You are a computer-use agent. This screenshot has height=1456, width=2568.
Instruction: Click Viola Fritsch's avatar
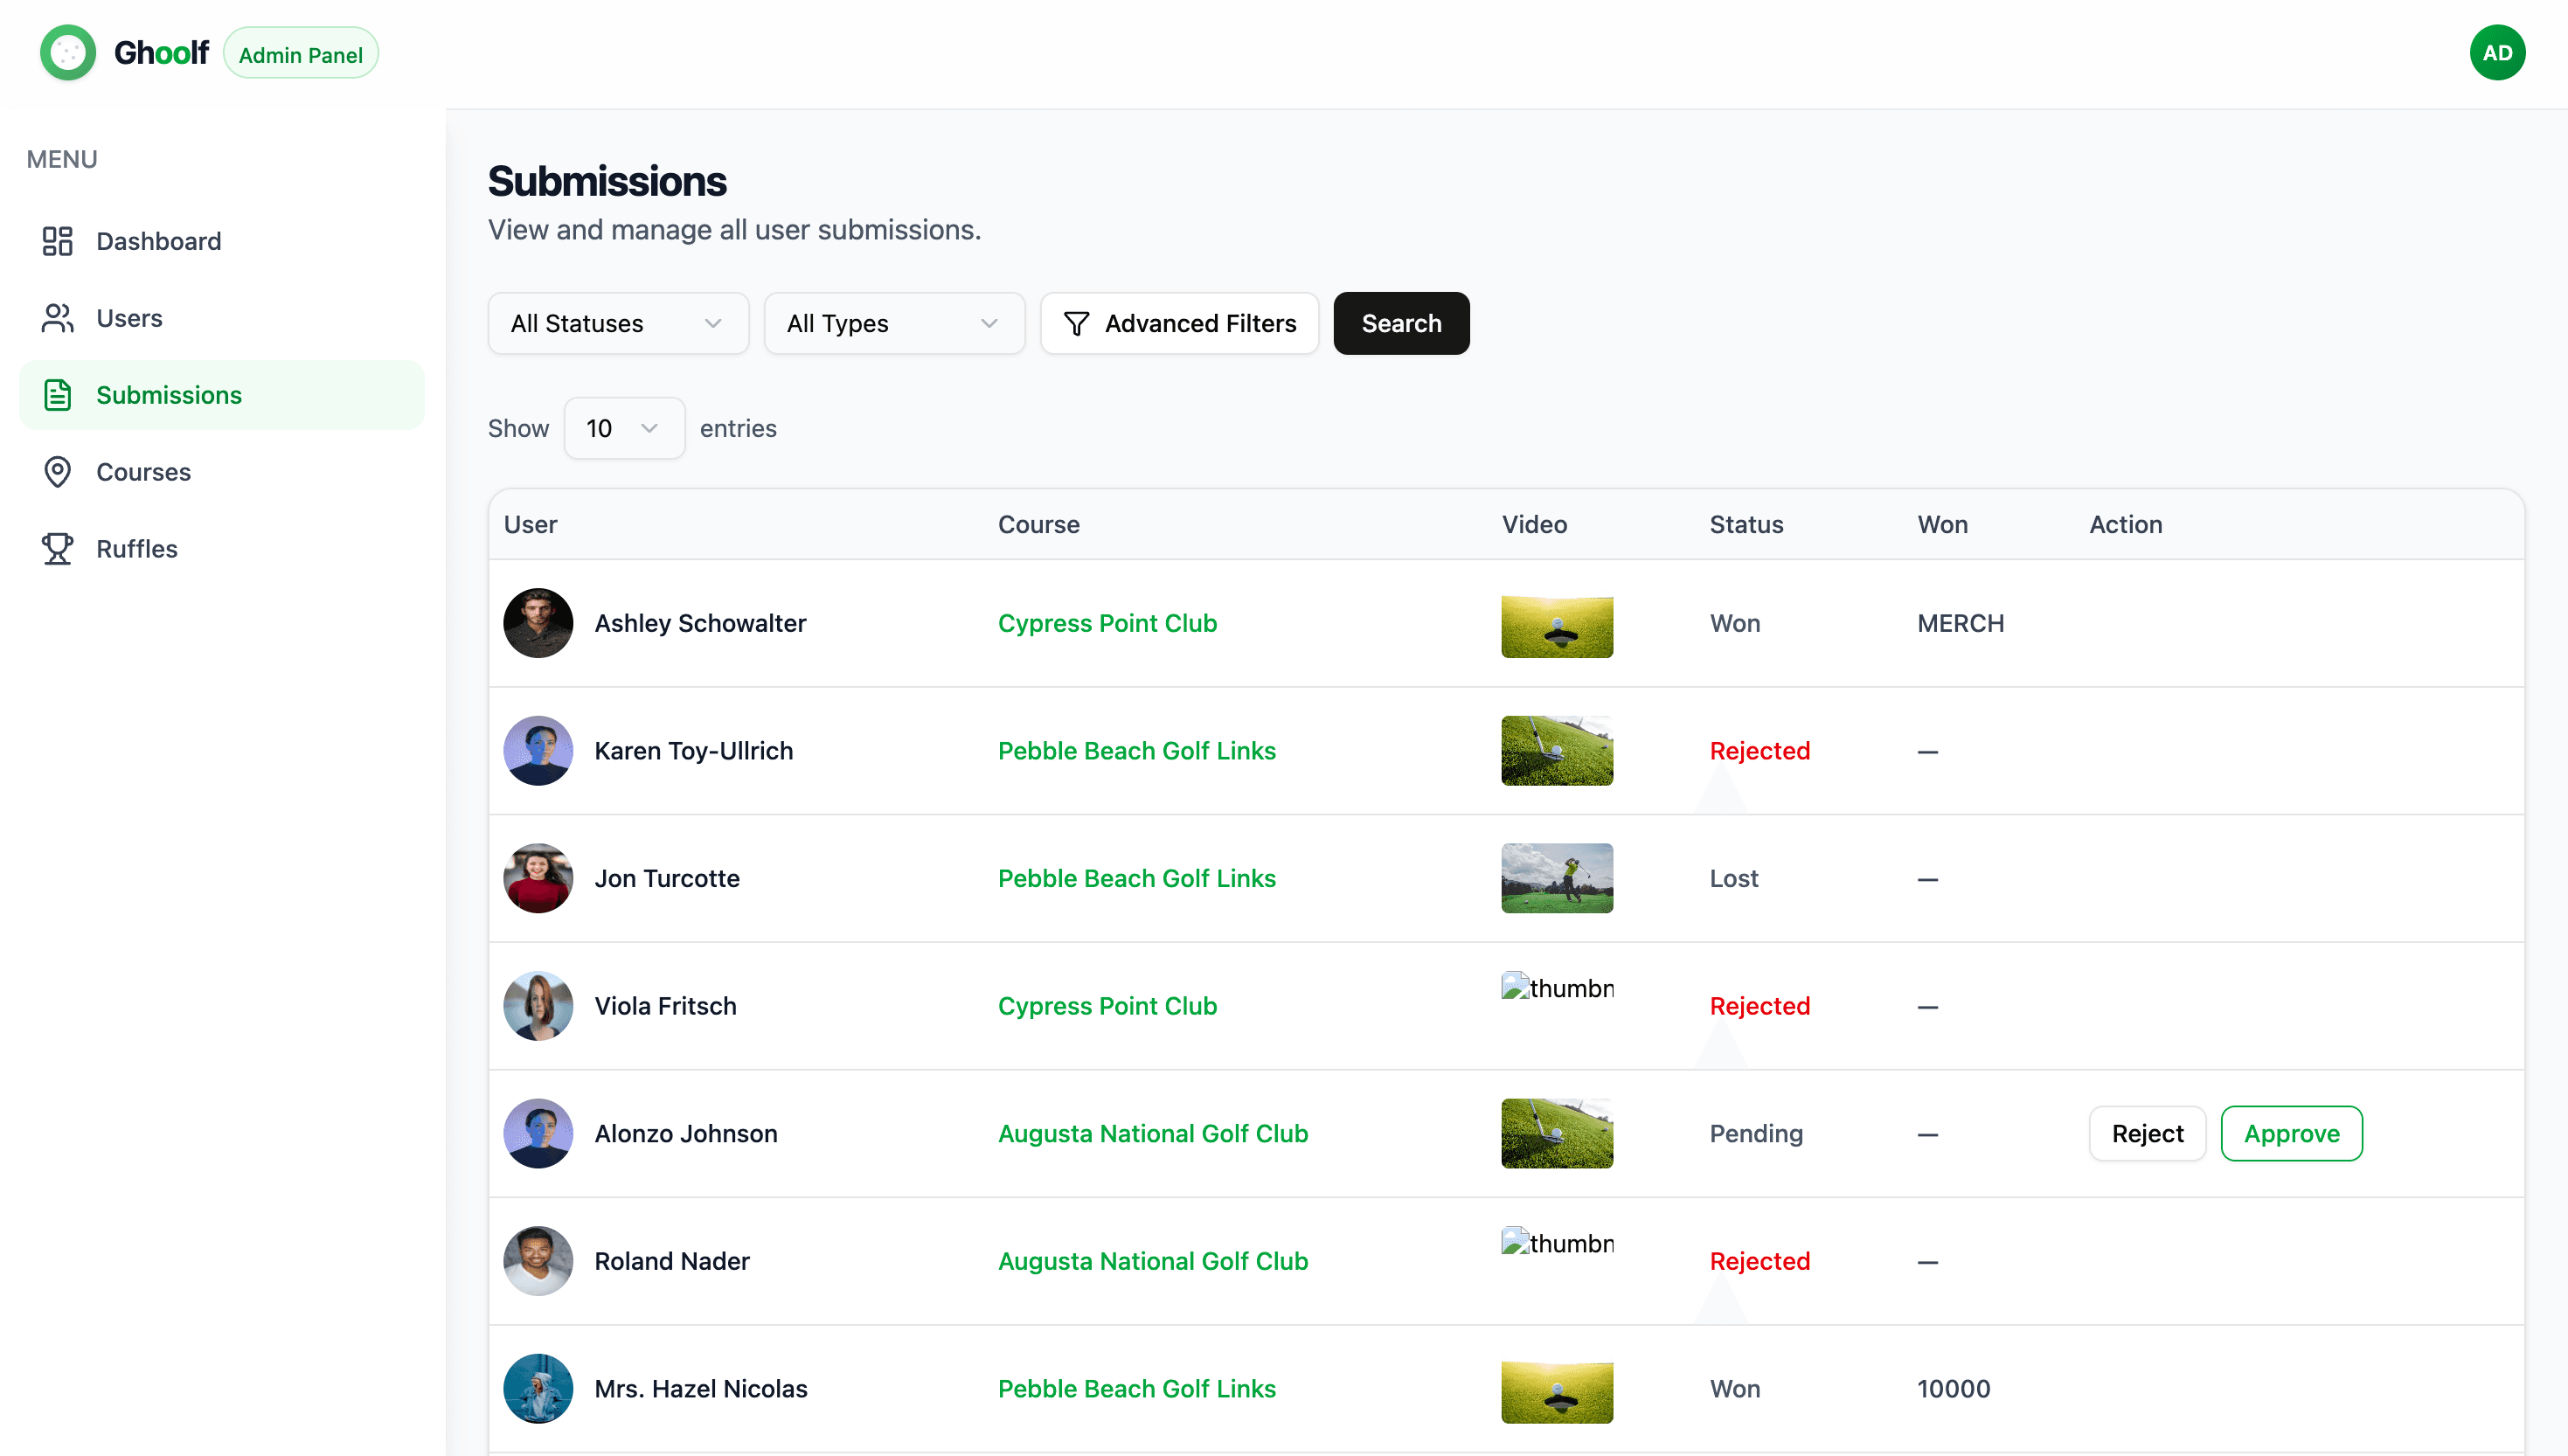[x=538, y=1006]
